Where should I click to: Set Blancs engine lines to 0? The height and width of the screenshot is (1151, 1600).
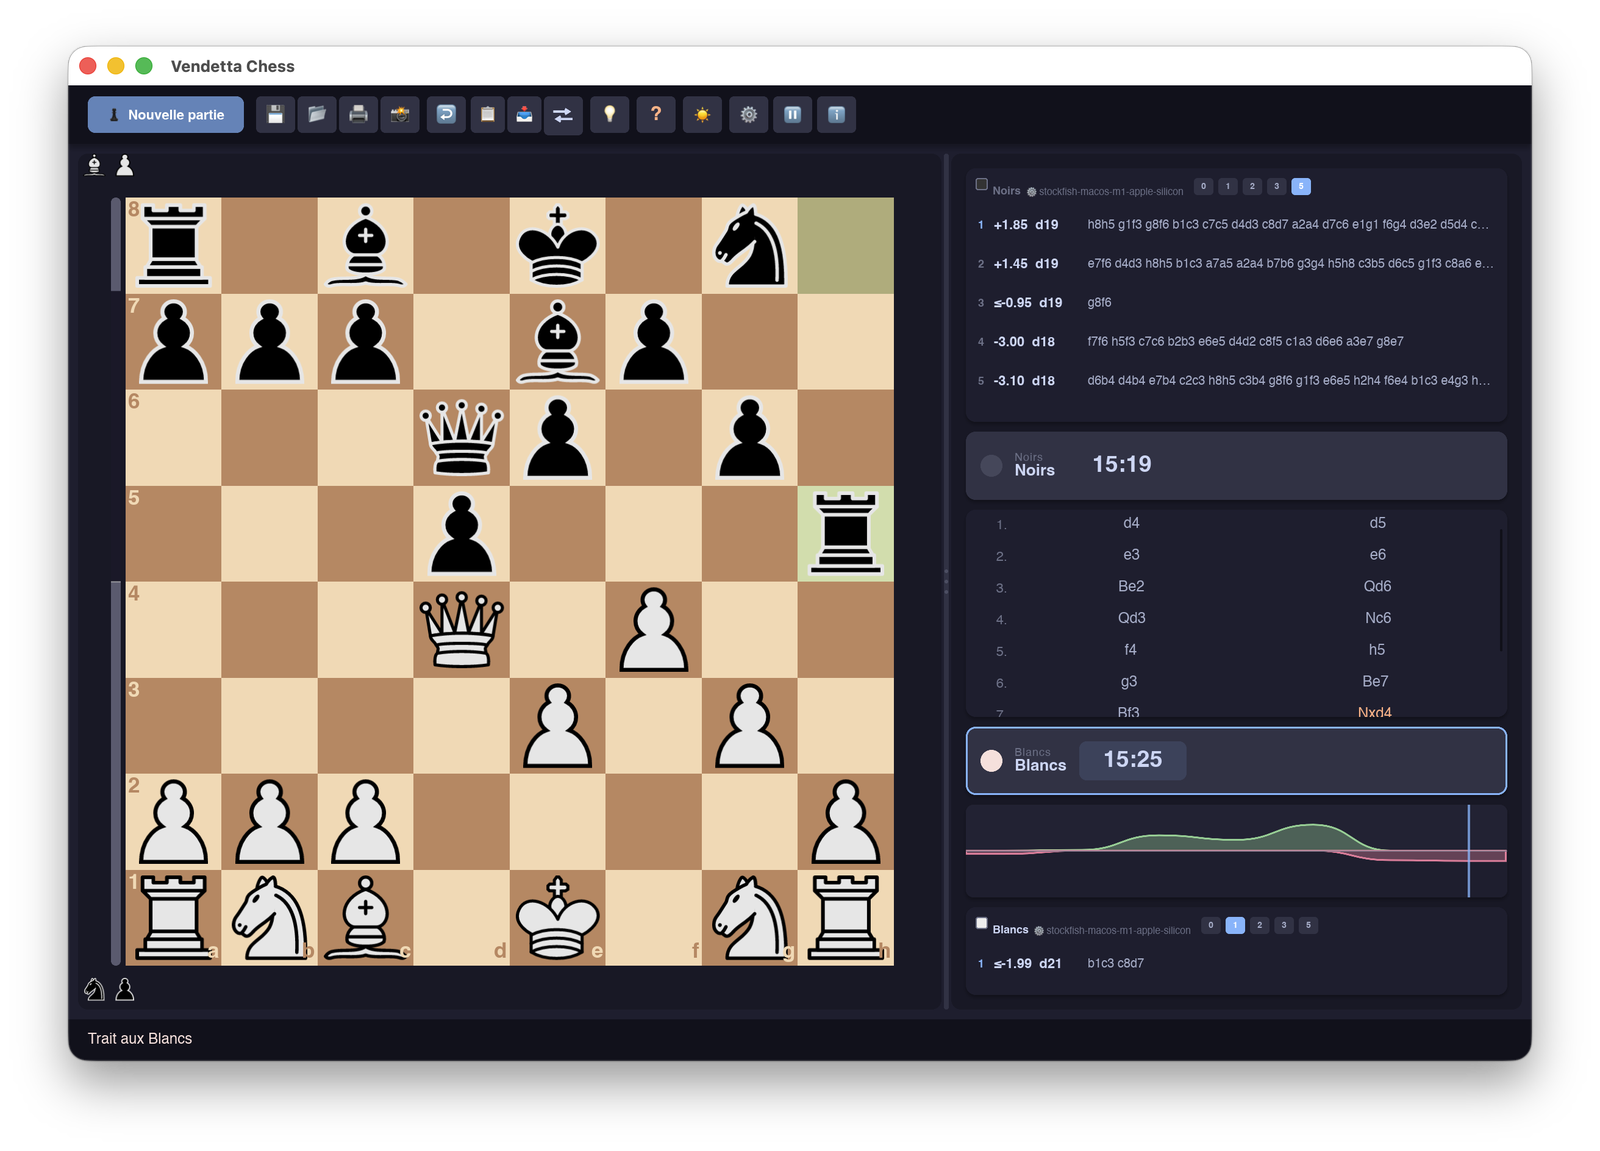click(1211, 925)
